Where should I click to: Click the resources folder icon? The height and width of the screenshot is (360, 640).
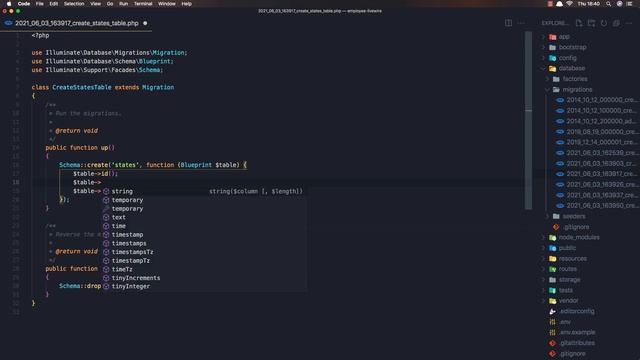tap(553, 259)
